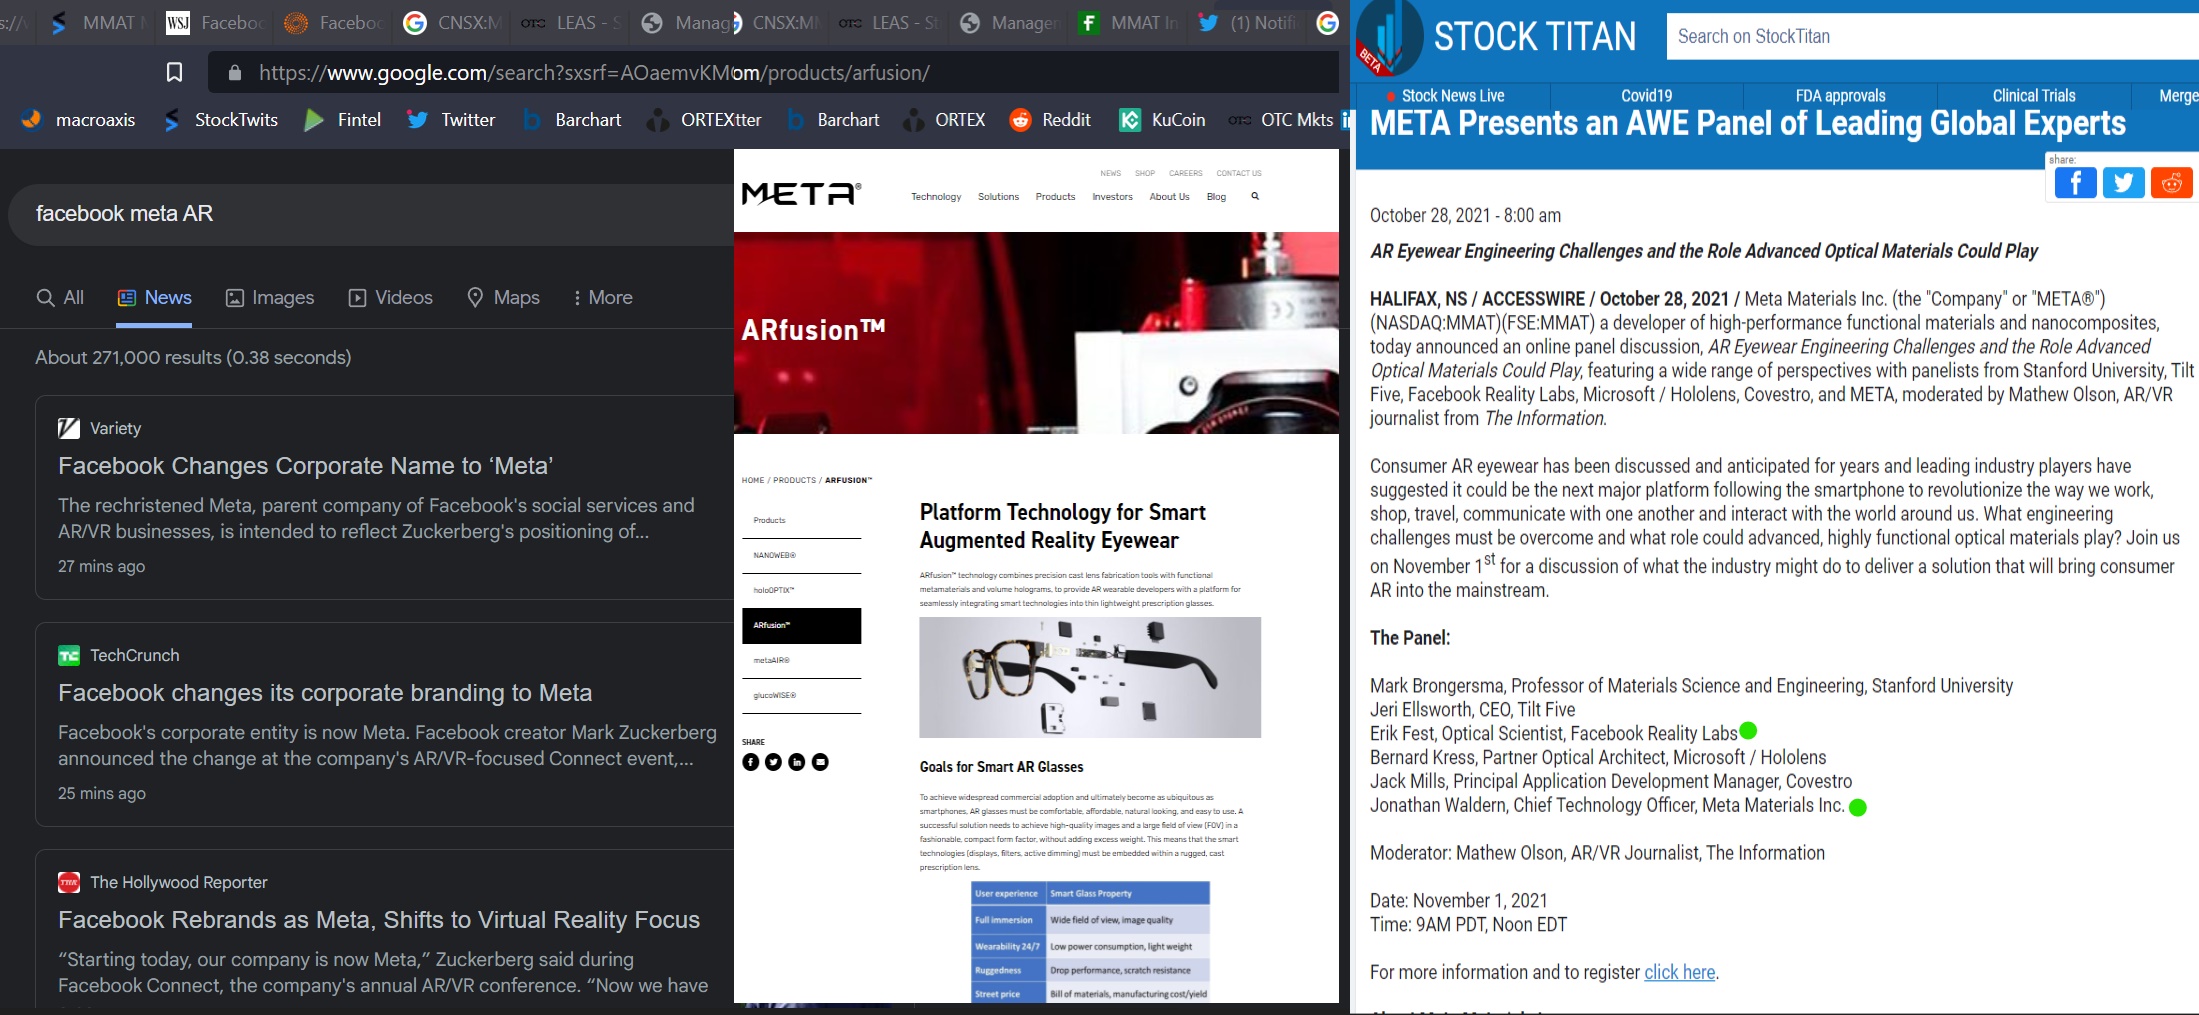2199x1015 pixels.
Task: Open 'Facebook Rebrands as Meta' Hollywood Reporter headline
Action: click(x=379, y=920)
